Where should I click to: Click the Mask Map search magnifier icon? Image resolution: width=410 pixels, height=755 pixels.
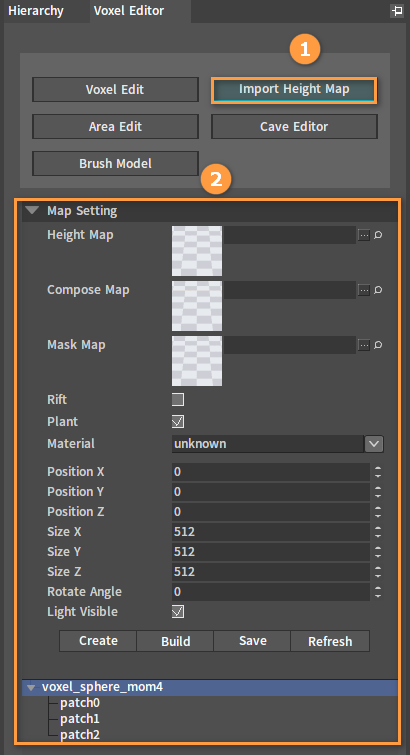tap(378, 345)
